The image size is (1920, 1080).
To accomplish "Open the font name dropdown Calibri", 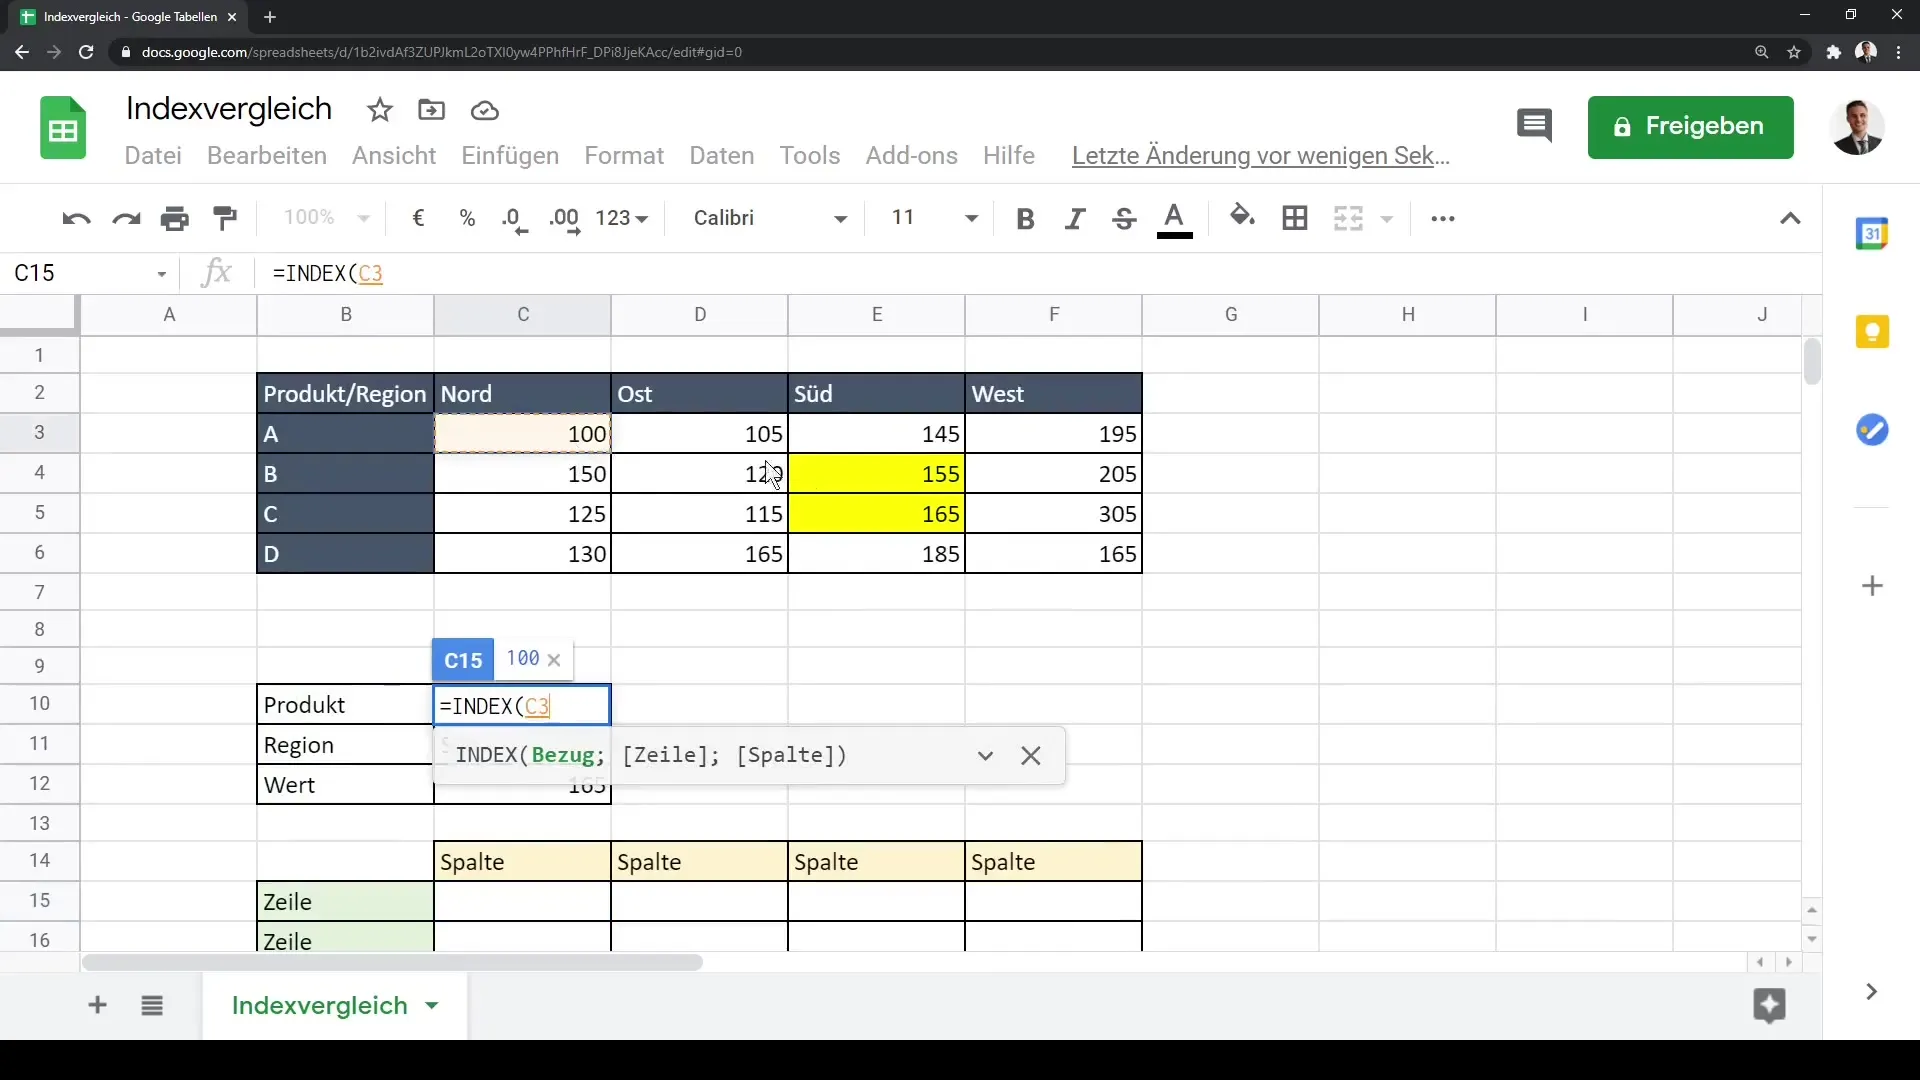I will click(x=767, y=218).
